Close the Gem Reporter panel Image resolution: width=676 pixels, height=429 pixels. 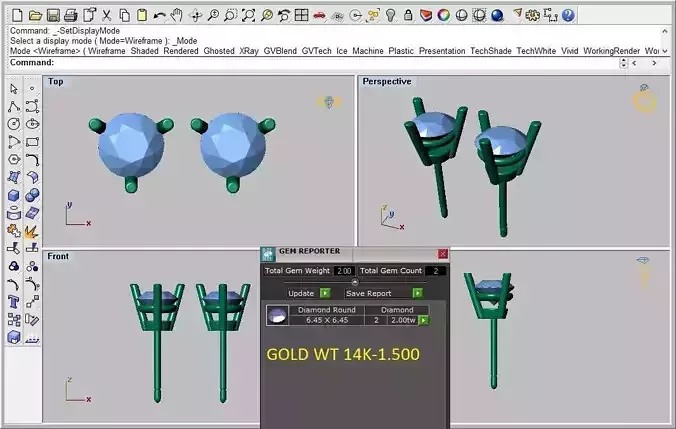pyautogui.click(x=442, y=254)
